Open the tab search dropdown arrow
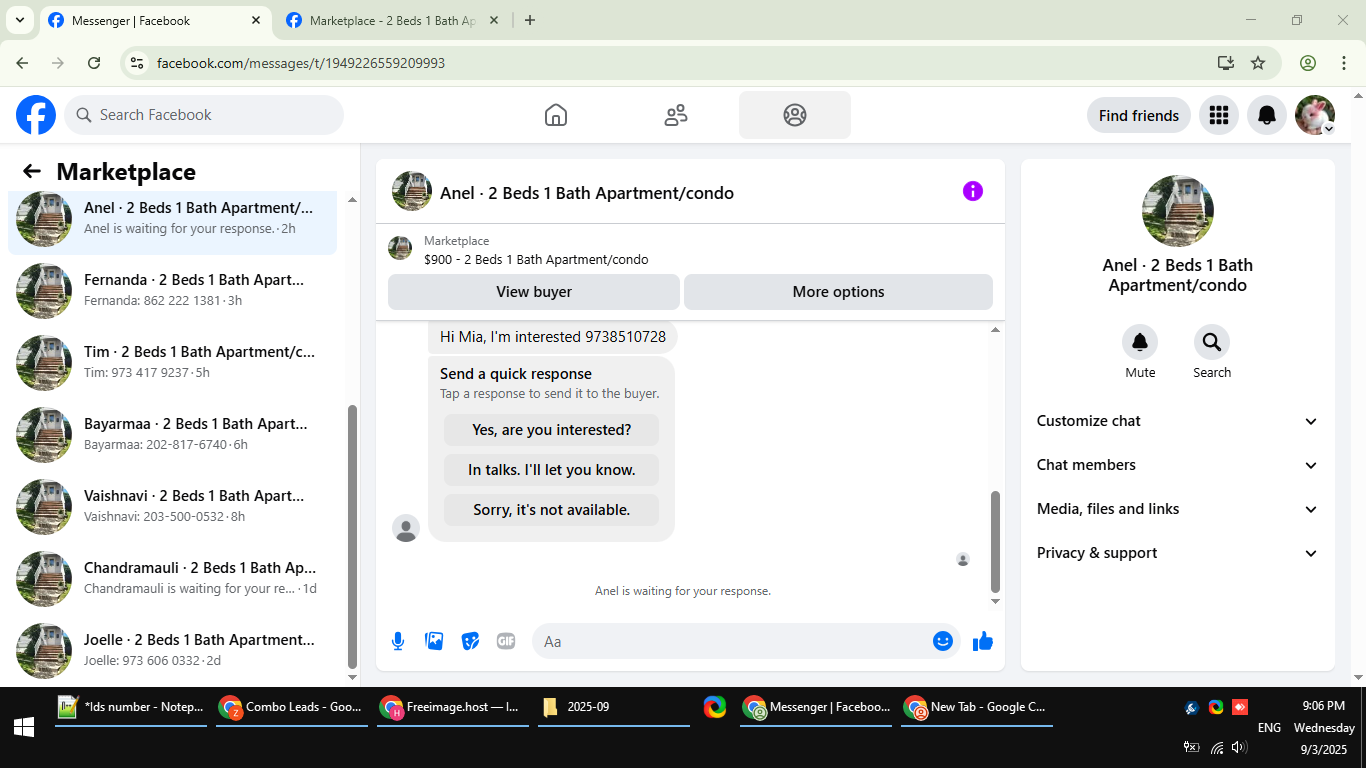 coord(19,20)
